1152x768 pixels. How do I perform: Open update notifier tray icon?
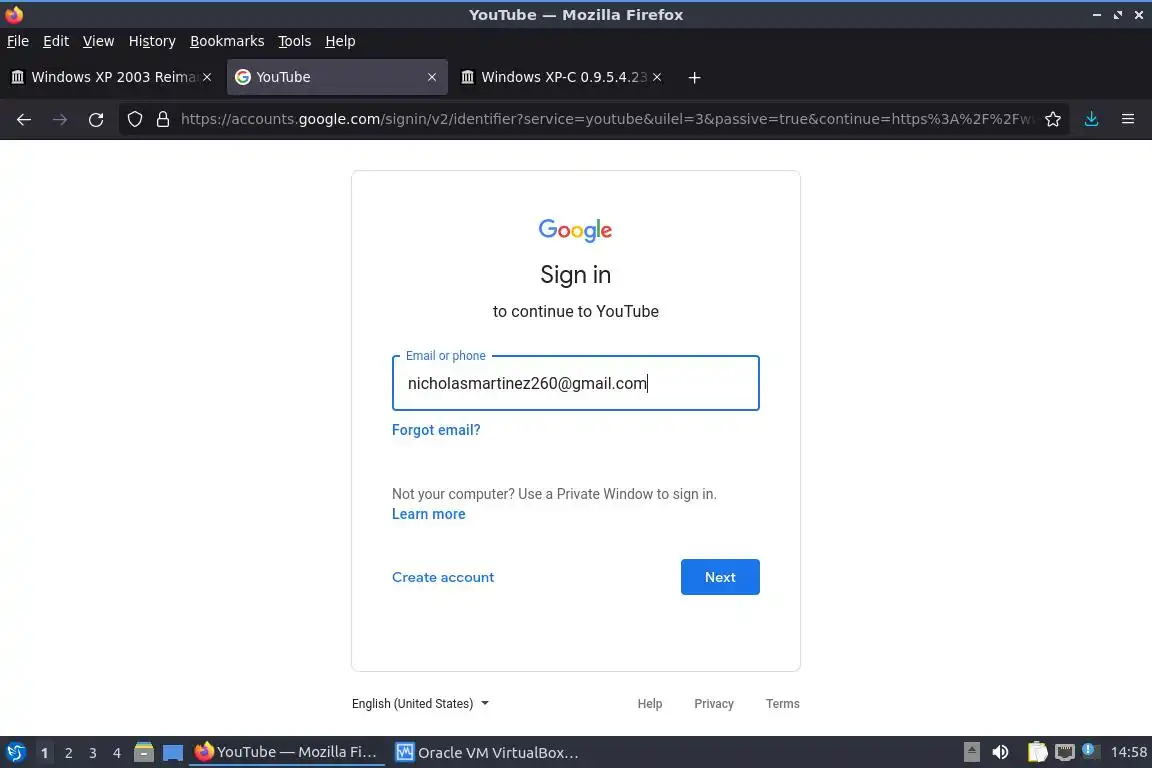(1090, 752)
